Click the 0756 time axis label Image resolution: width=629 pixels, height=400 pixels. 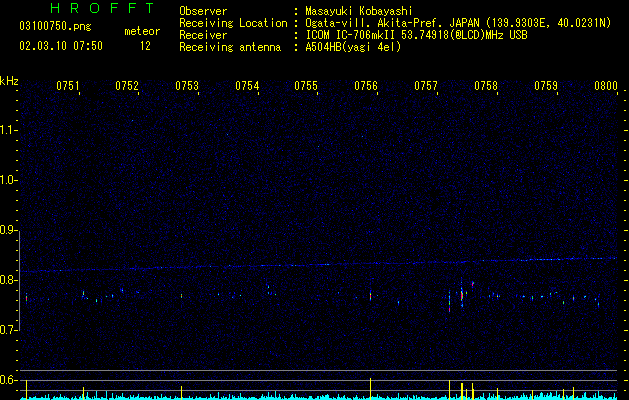tap(366, 86)
